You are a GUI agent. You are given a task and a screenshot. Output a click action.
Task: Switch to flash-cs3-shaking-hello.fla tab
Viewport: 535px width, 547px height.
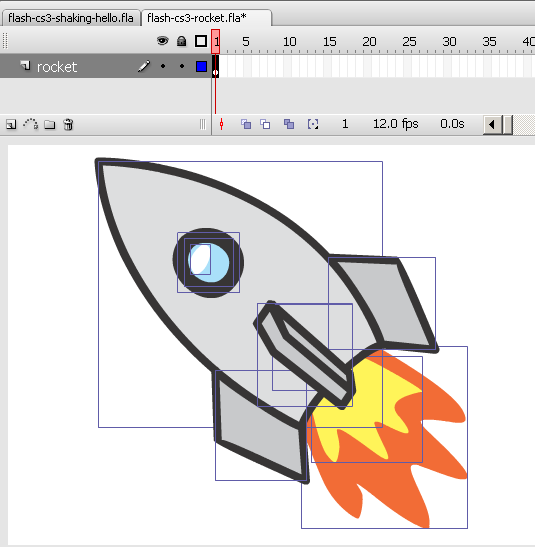click(x=71, y=18)
